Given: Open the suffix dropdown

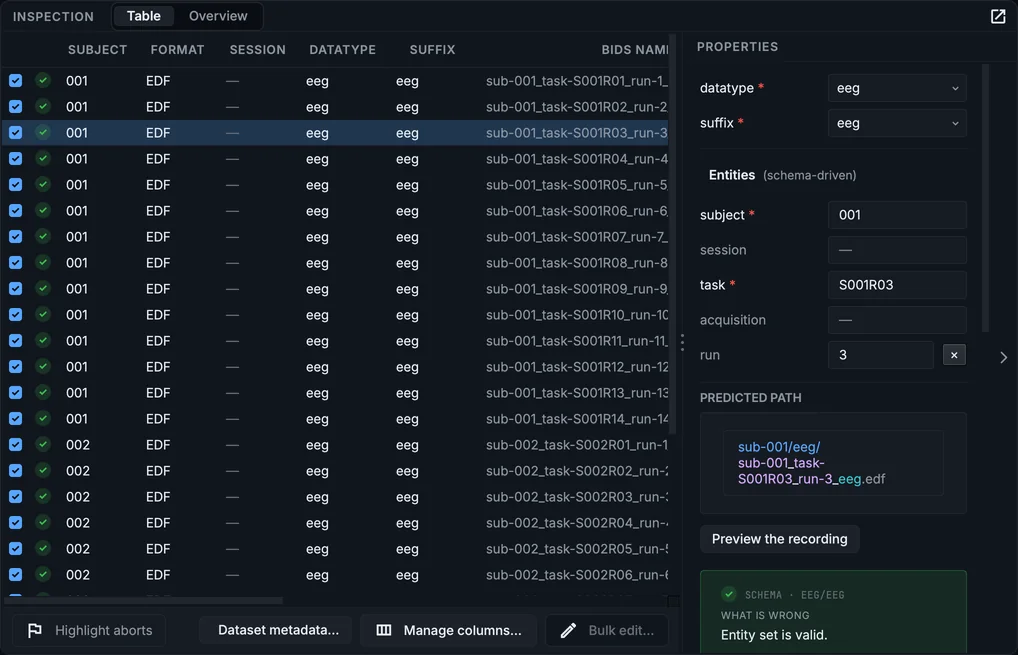Looking at the screenshot, I should tap(897, 123).
